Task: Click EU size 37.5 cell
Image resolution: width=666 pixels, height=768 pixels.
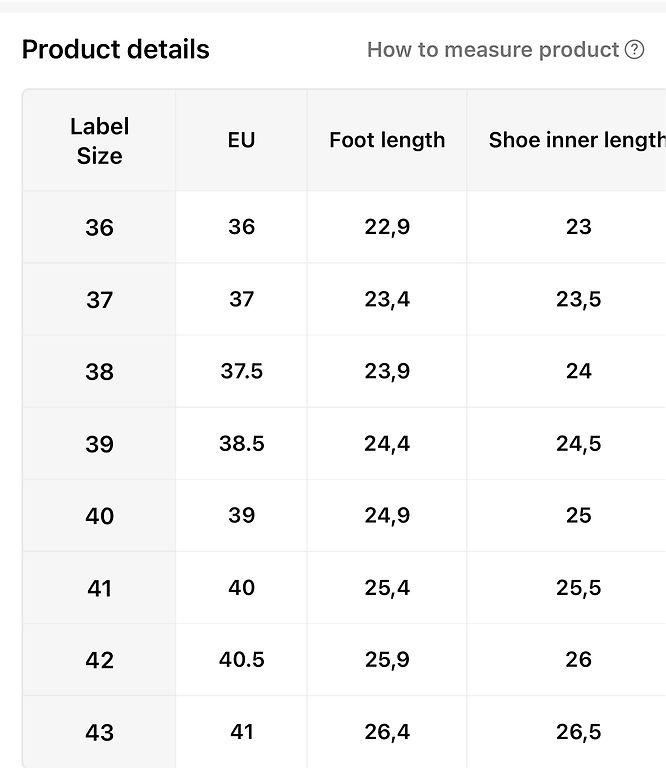Action: (x=241, y=371)
